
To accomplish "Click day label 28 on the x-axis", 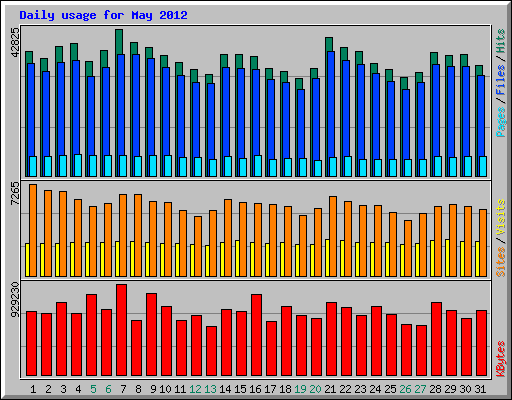I will 435,389.
